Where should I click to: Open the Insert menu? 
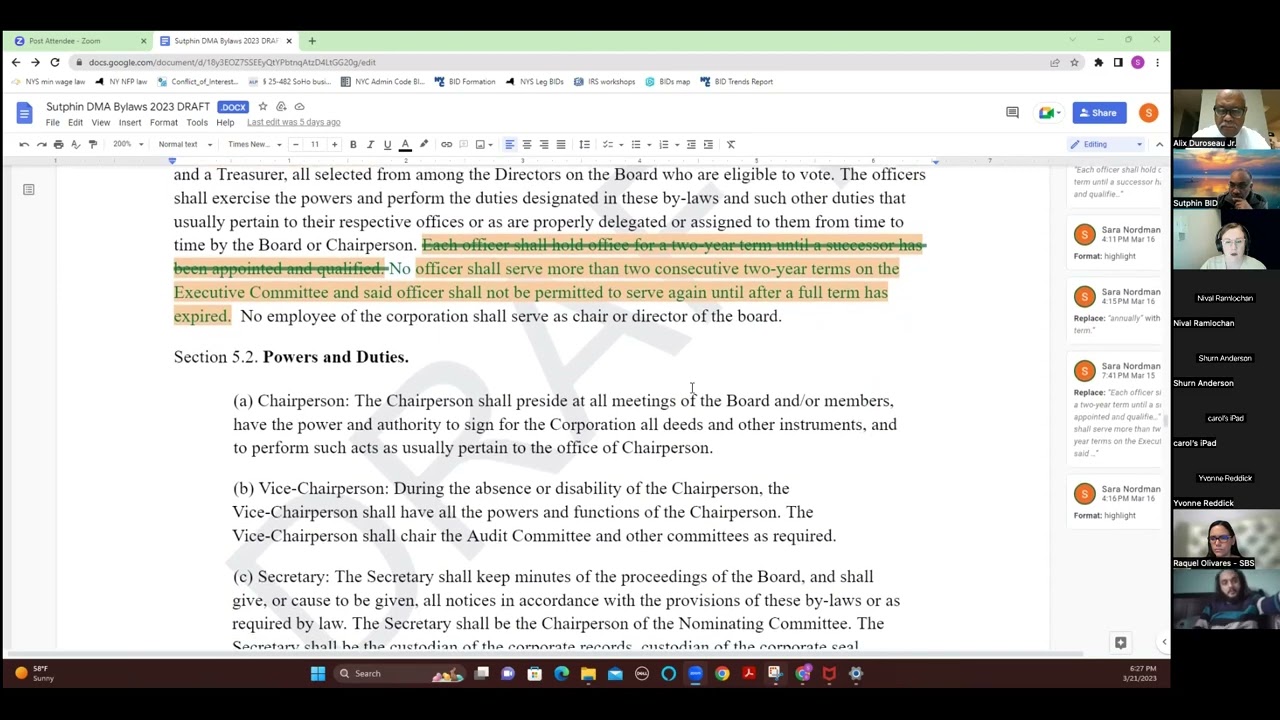(x=130, y=122)
